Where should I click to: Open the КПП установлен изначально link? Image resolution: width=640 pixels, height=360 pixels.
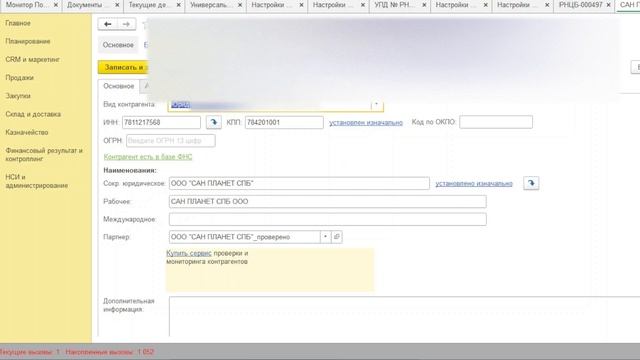pyautogui.click(x=366, y=122)
